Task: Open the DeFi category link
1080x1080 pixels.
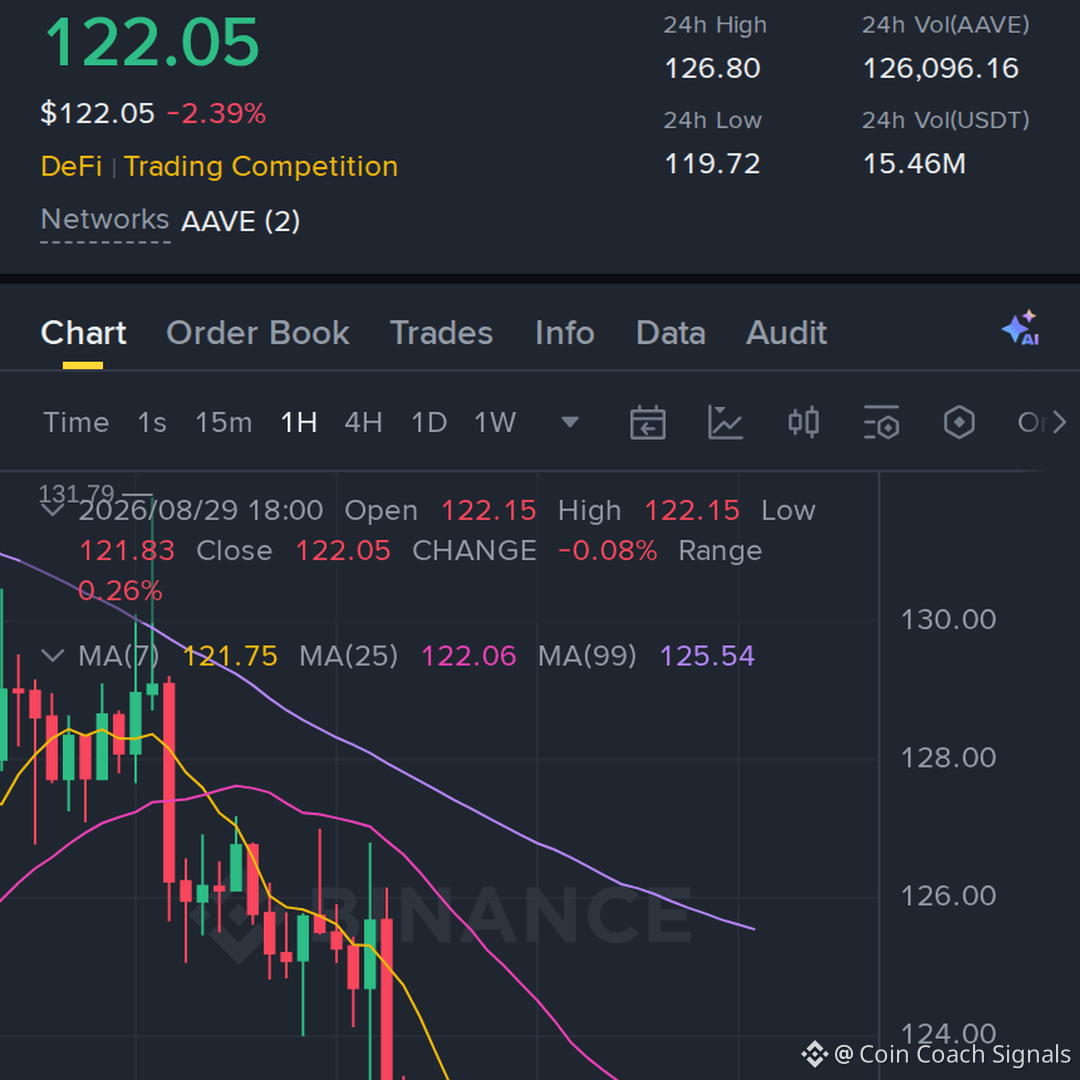Action: 72,167
